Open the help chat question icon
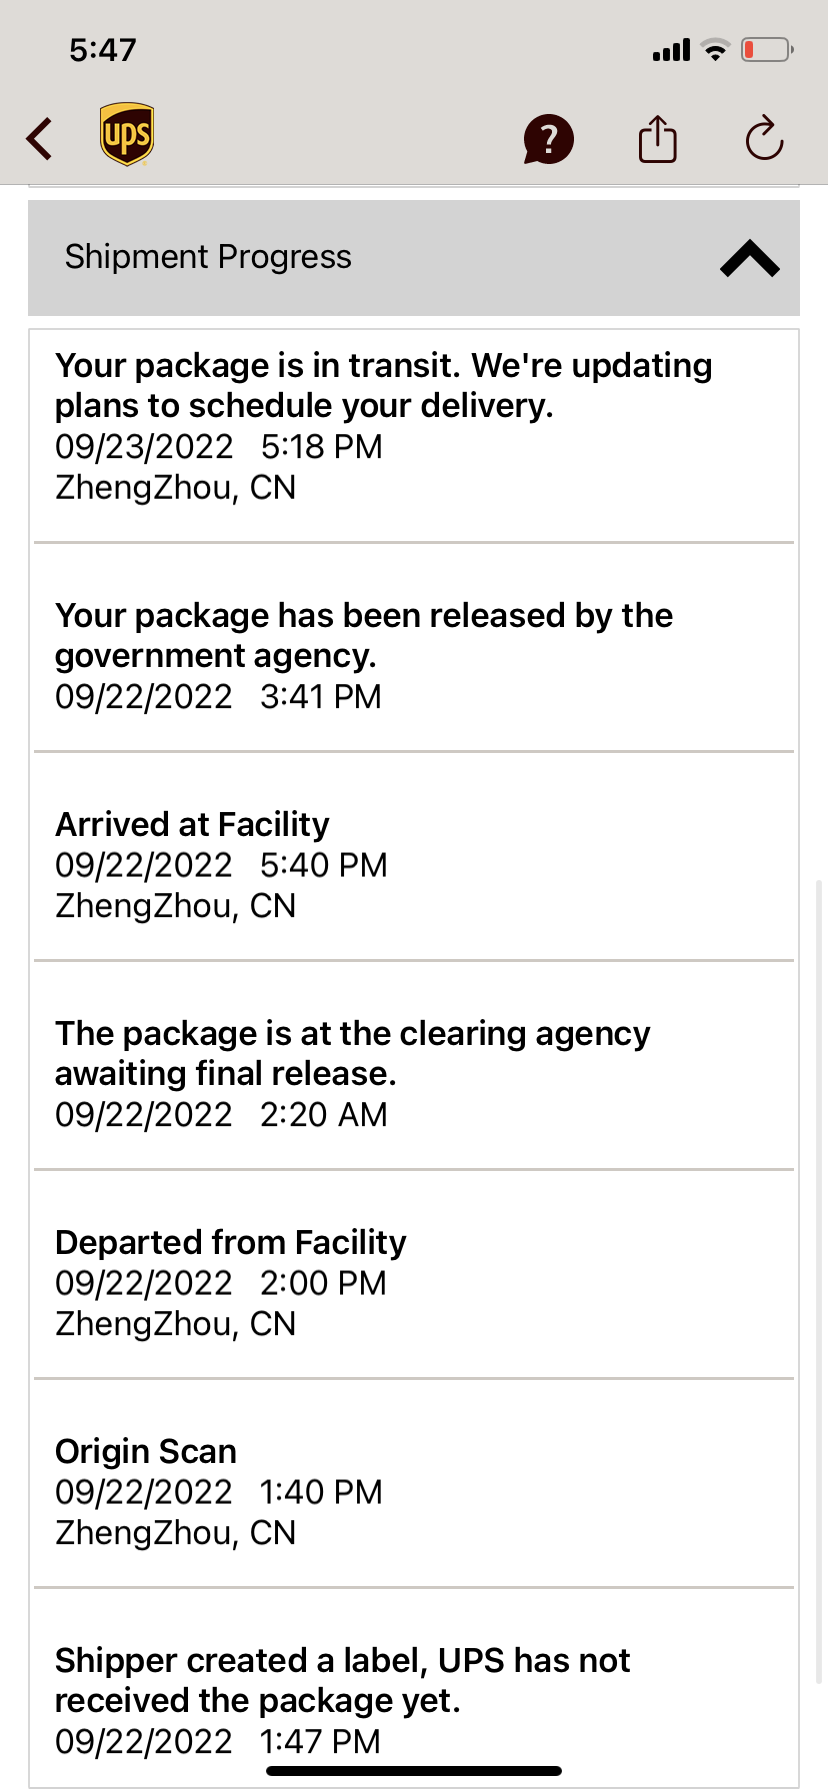 (x=548, y=139)
